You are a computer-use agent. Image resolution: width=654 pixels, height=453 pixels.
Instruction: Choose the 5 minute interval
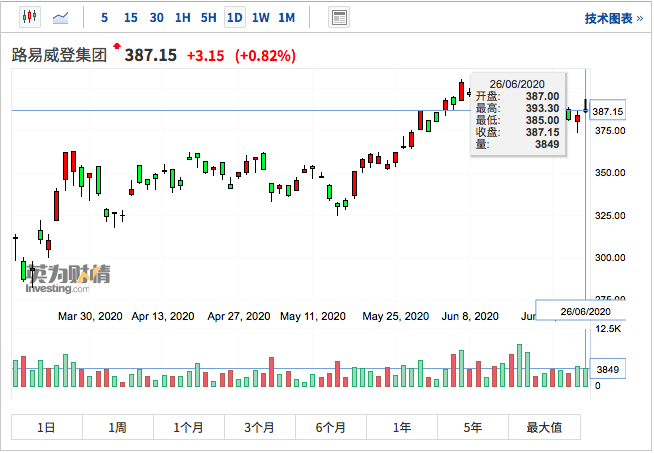104,18
